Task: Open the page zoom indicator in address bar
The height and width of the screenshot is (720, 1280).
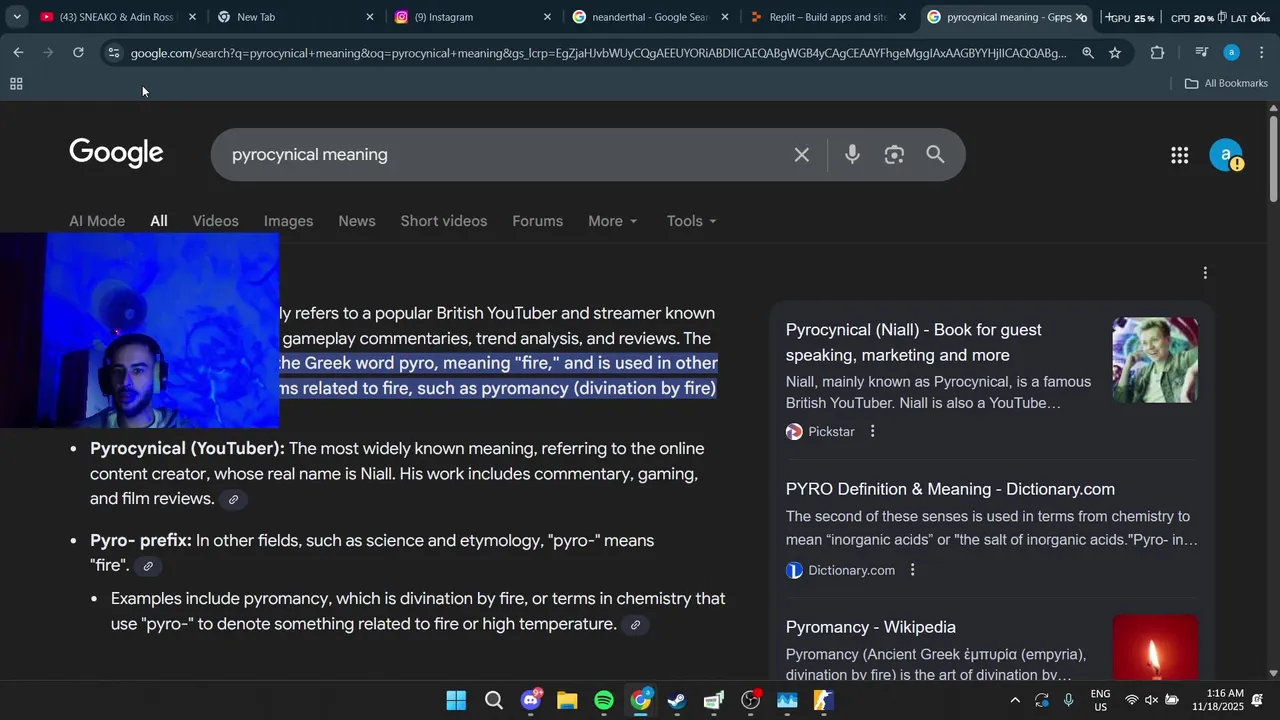Action: pyautogui.click(x=1087, y=53)
